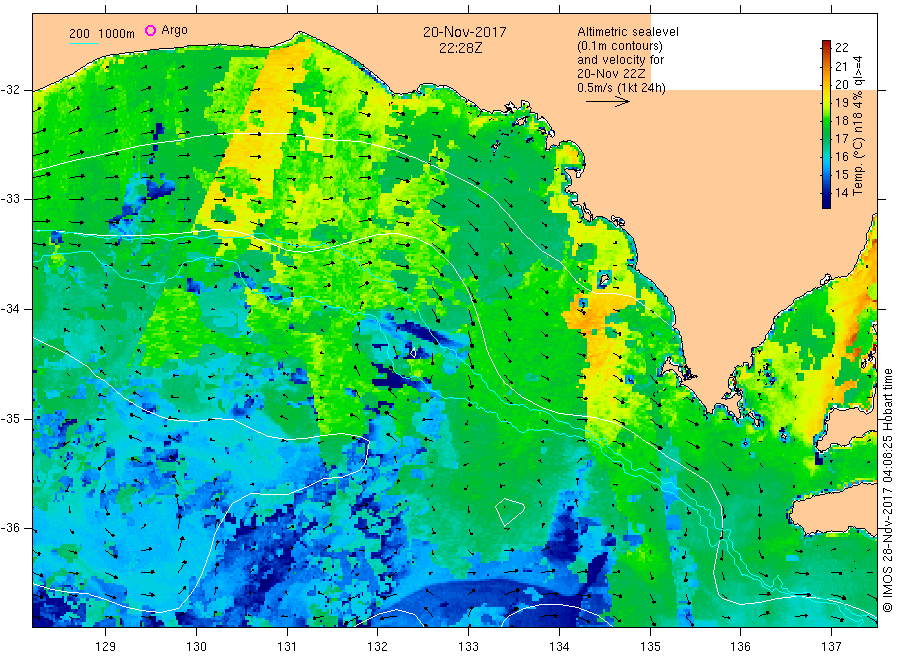Click the 22 value on temperature scale

pos(841,48)
